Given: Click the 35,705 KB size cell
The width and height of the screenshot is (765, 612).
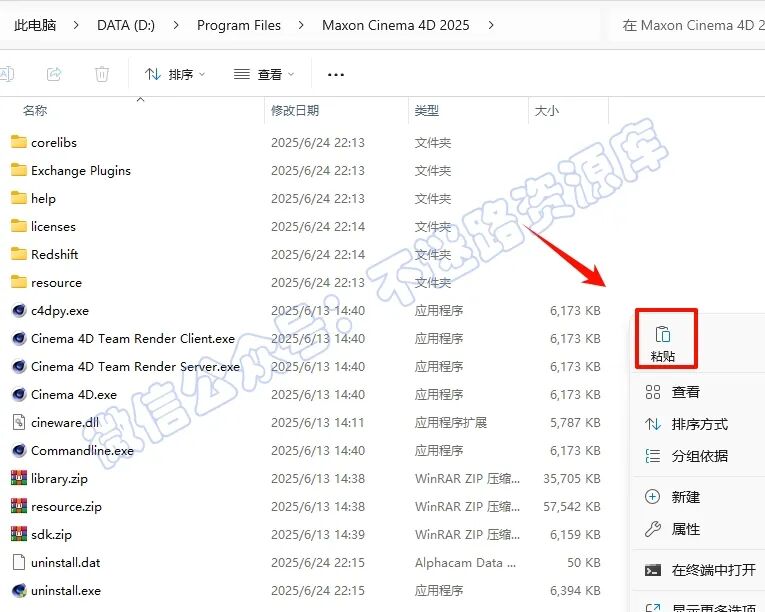Looking at the screenshot, I should tap(572, 479).
